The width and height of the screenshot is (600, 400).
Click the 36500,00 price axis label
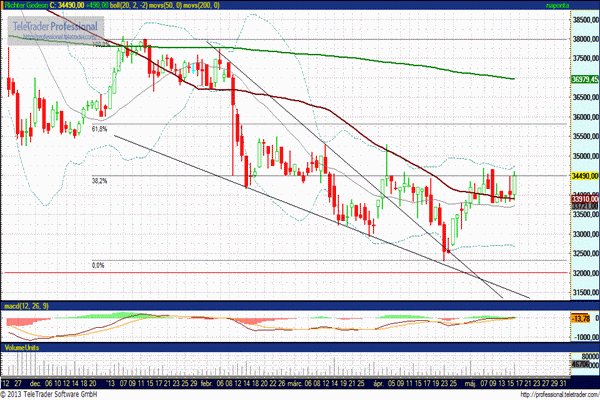click(x=586, y=97)
